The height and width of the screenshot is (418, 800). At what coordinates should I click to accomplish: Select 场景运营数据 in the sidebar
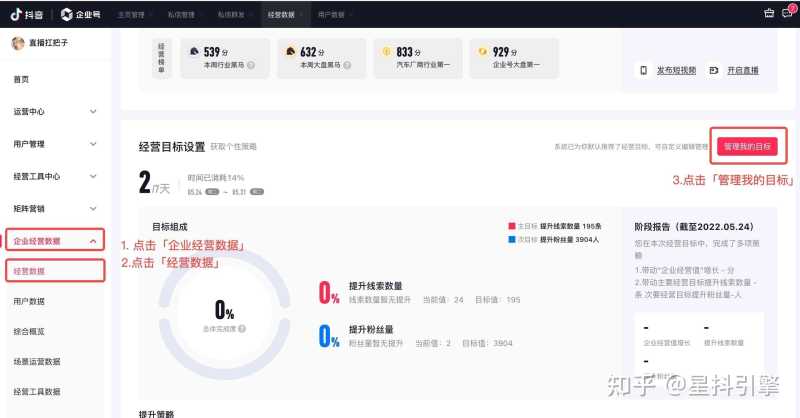pos(37,361)
